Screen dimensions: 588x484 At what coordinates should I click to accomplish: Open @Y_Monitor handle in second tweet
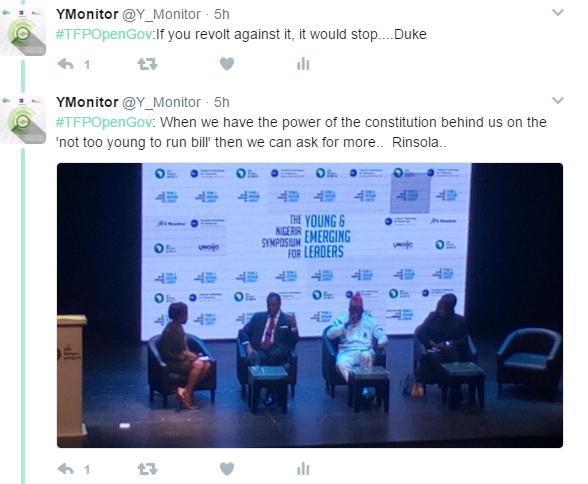click(x=162, y=102)
